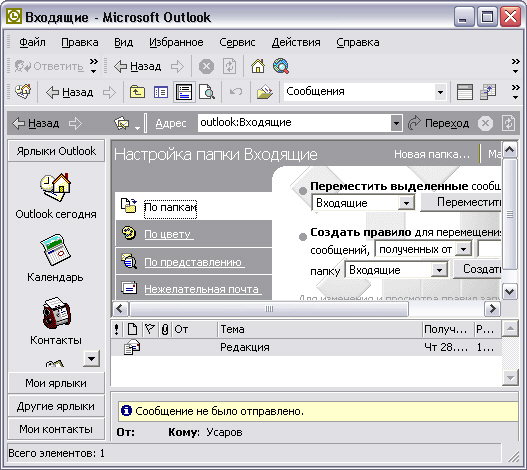Image resolution: width=527 pixels, height=470 pixels.
Task: Click the Нежелательная почта link
Action: coord(203,289)
